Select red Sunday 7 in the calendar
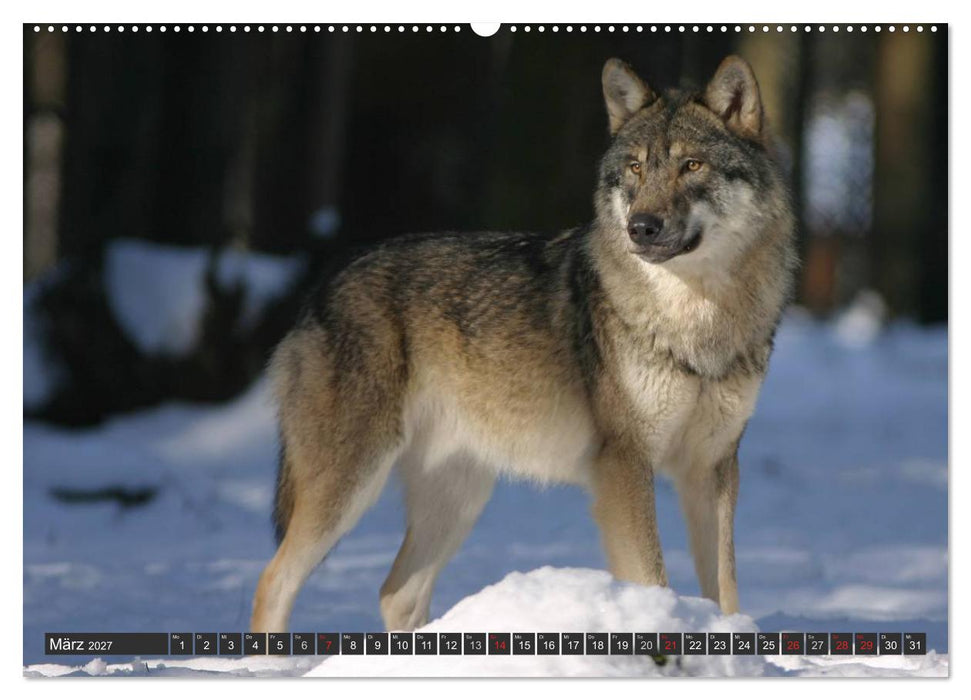This screenshot has height=700, width=971. pyautogui.click(x=328, y=644)
